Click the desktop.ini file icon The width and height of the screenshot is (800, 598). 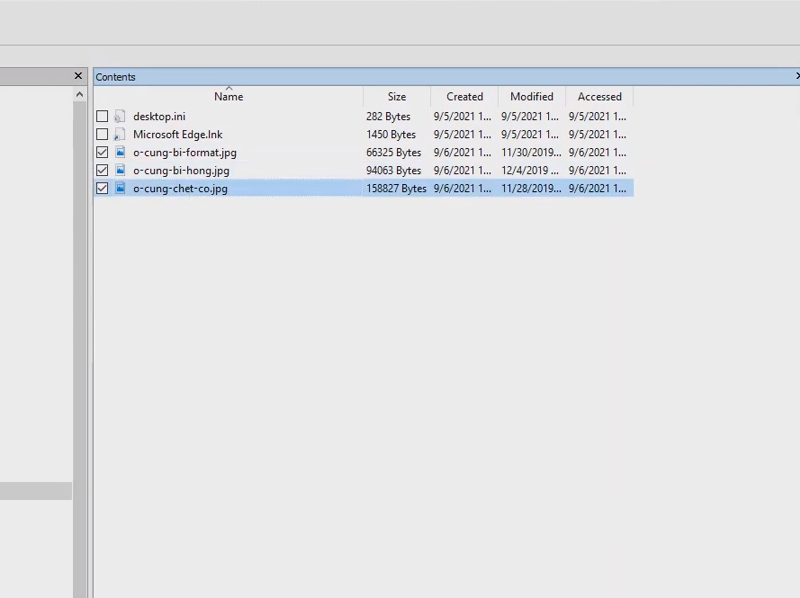[120, 117]
